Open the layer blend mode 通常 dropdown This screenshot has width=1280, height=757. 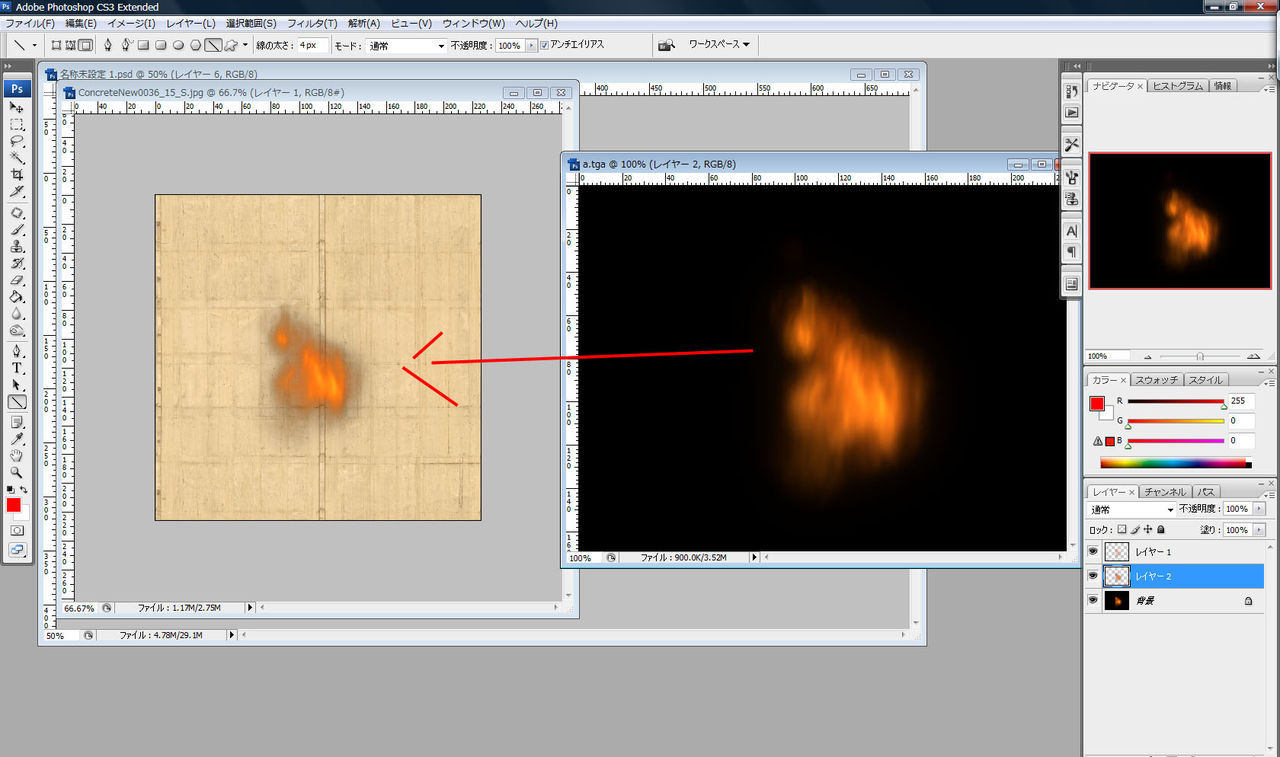[1132, 510]
